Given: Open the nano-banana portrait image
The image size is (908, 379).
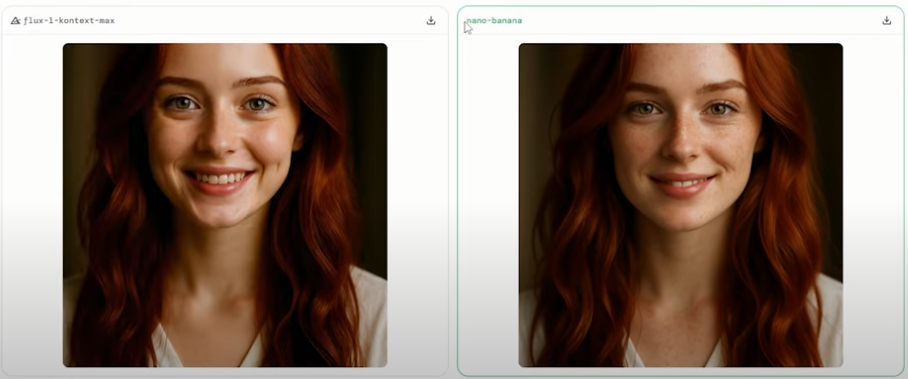Looking at the screenshot, I should (x=680, y=205).
